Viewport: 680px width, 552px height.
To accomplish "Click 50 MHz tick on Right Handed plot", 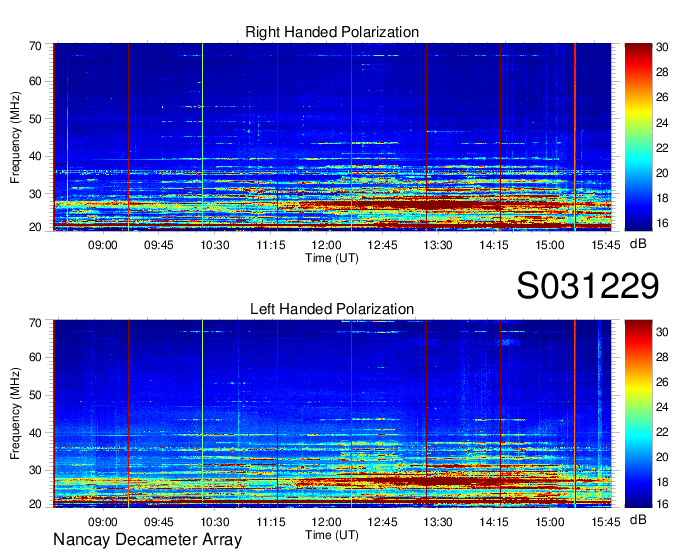I will click(35, 119).
